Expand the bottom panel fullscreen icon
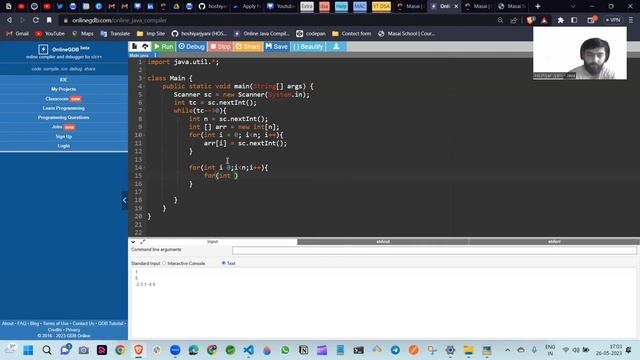640x360 pixels. [142, 242]
